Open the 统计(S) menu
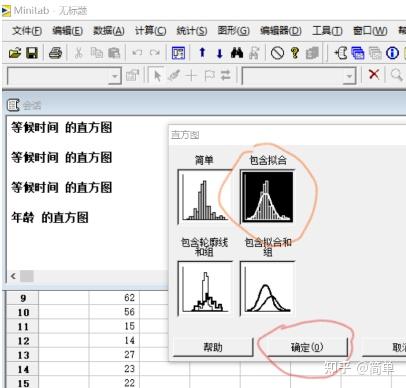406x388 pixels. (192, 31)
